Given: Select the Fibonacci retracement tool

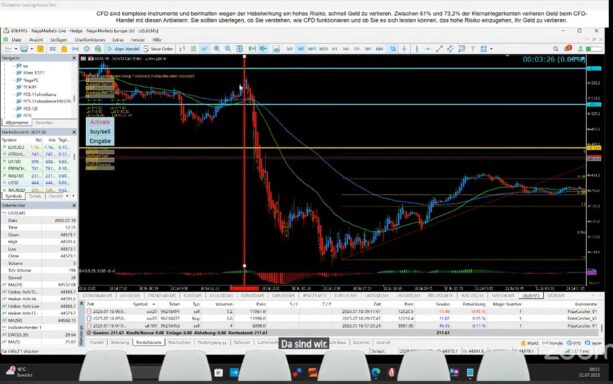Looking at the screenshot, I should [461, 49].
